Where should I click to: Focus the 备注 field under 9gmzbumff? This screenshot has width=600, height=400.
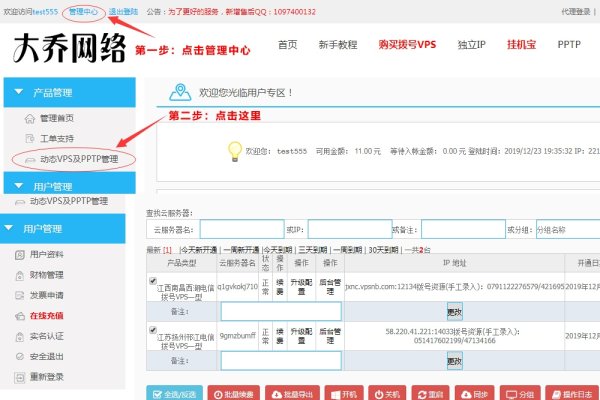[281, 361]
